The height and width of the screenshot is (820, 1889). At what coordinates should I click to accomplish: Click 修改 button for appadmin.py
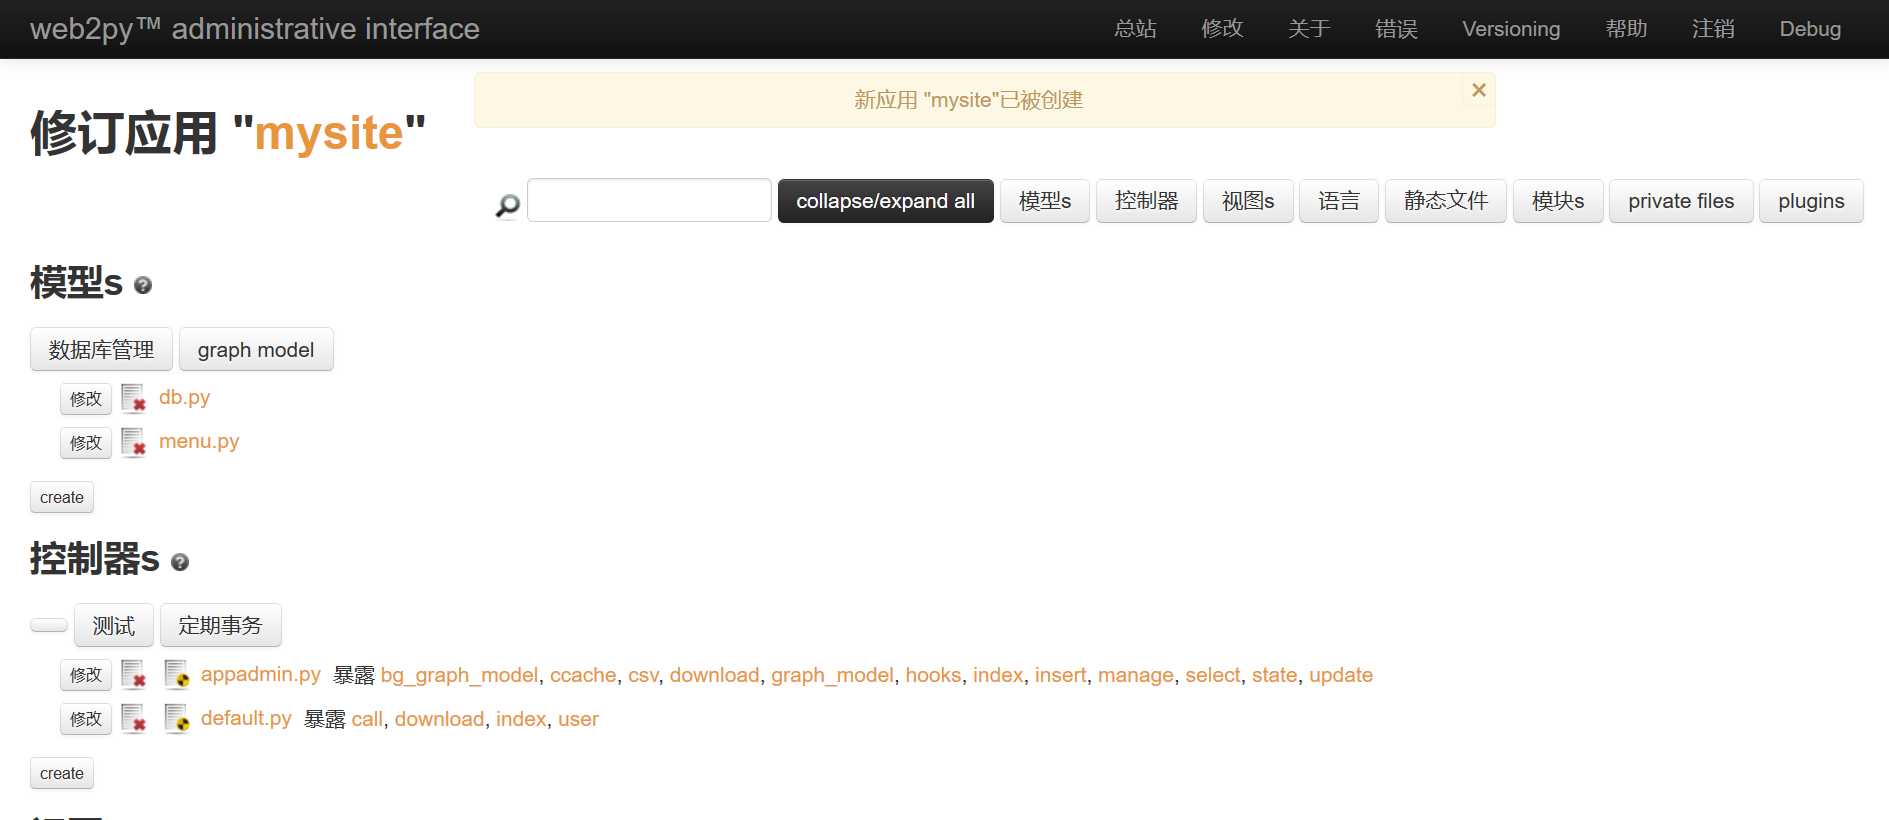coord(86,675)
